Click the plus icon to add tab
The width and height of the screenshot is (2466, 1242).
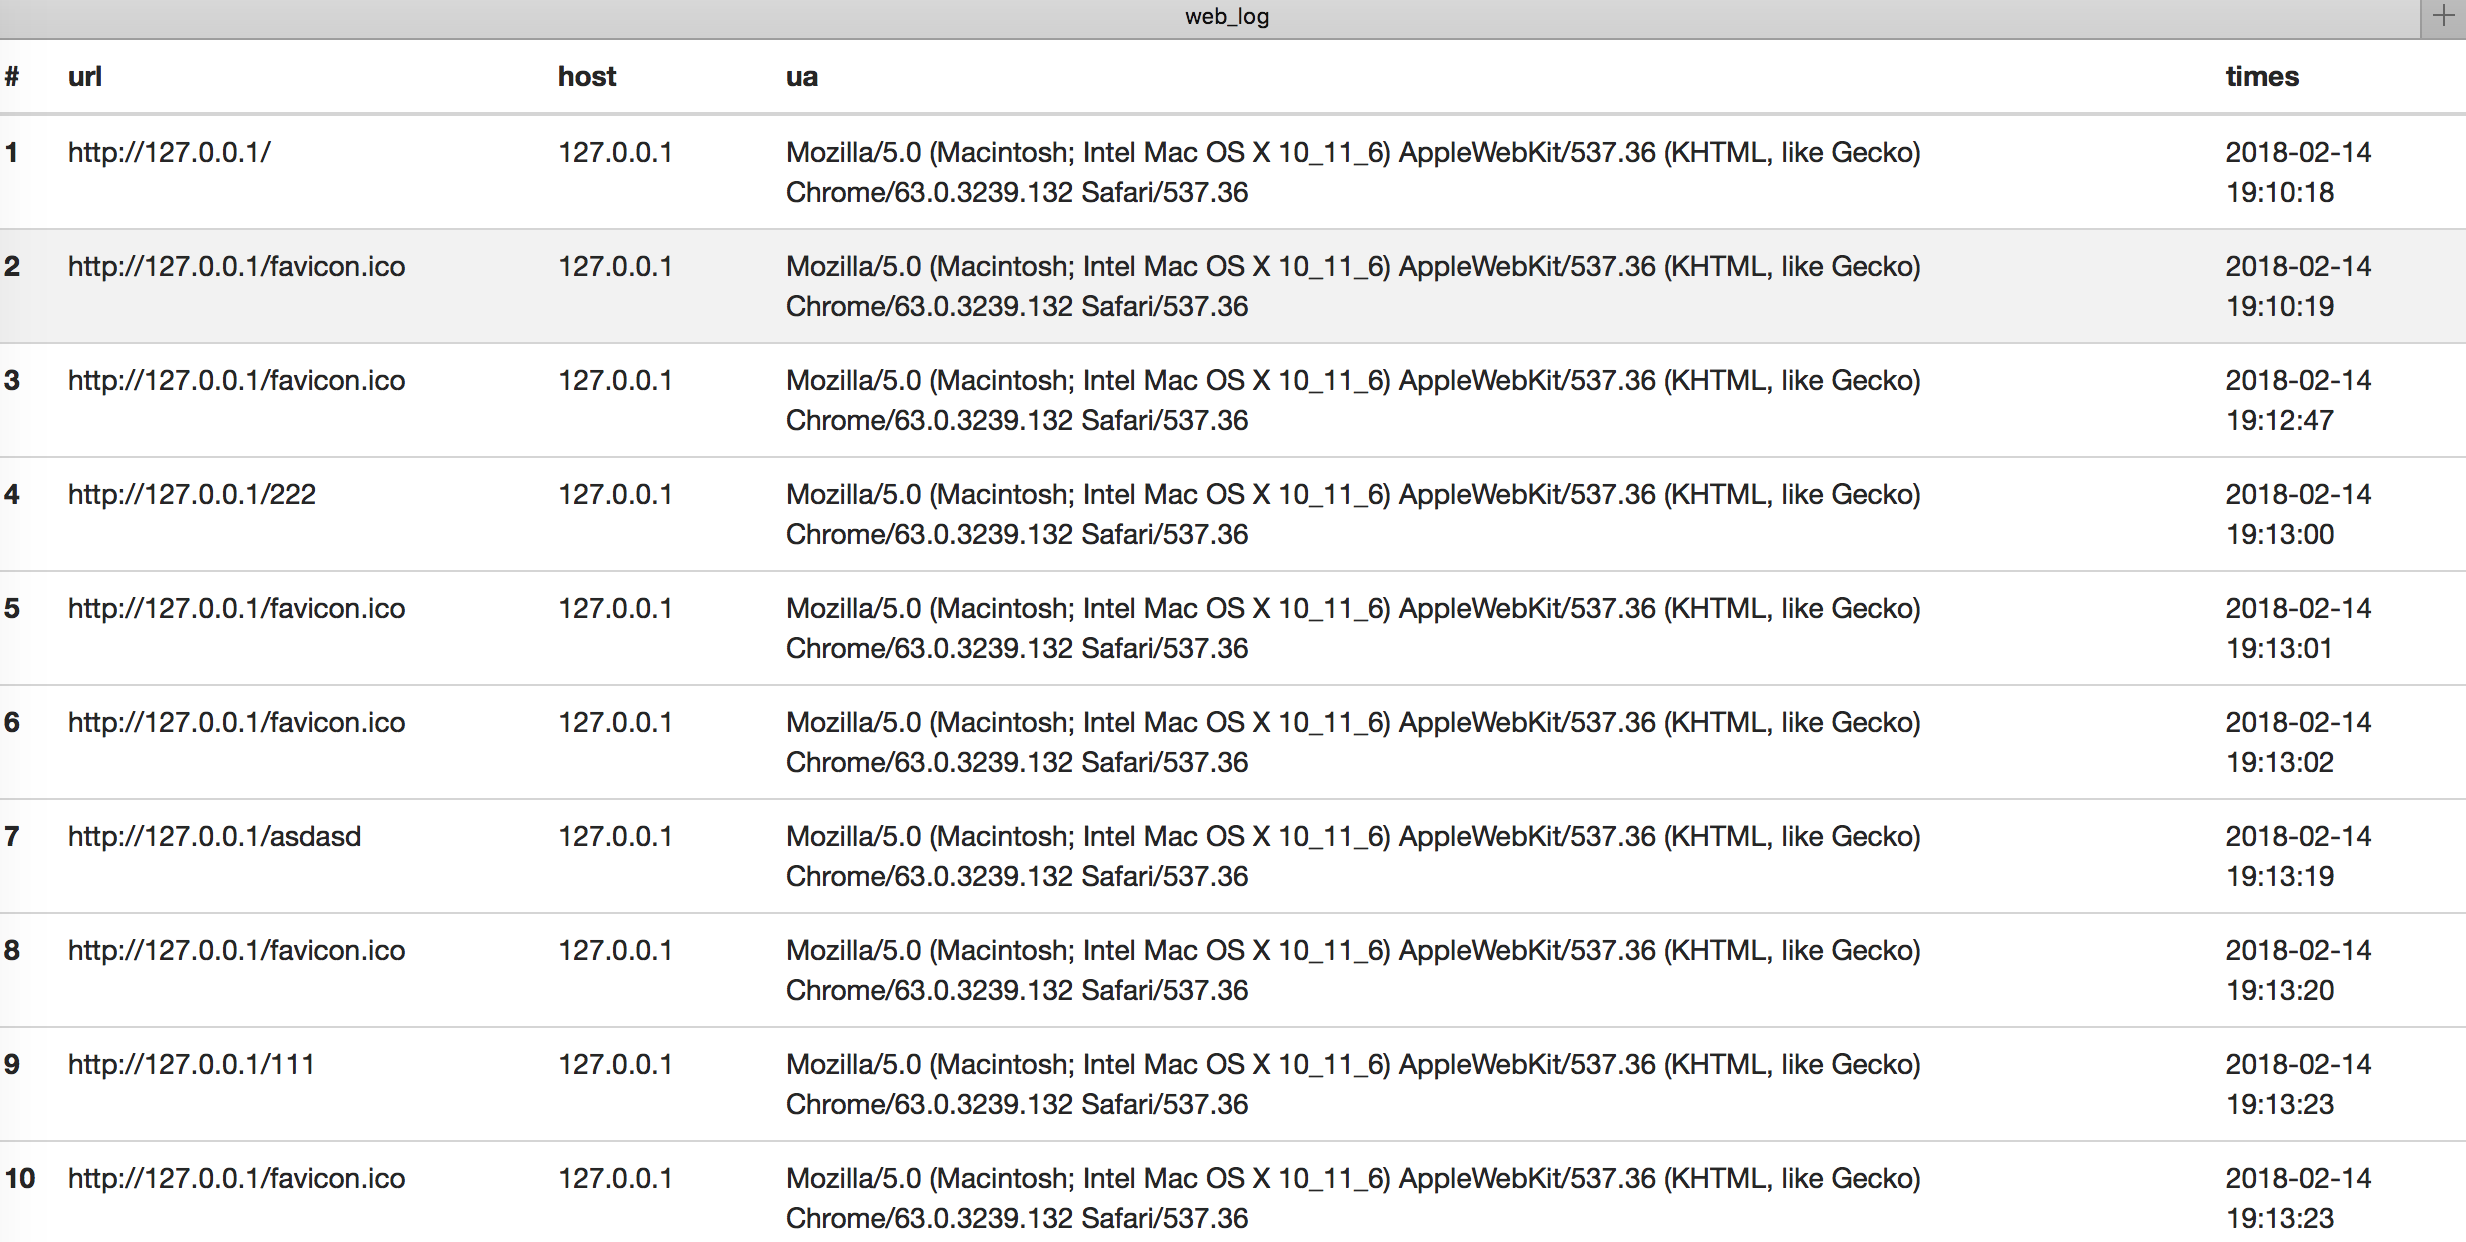[2443, 17]
